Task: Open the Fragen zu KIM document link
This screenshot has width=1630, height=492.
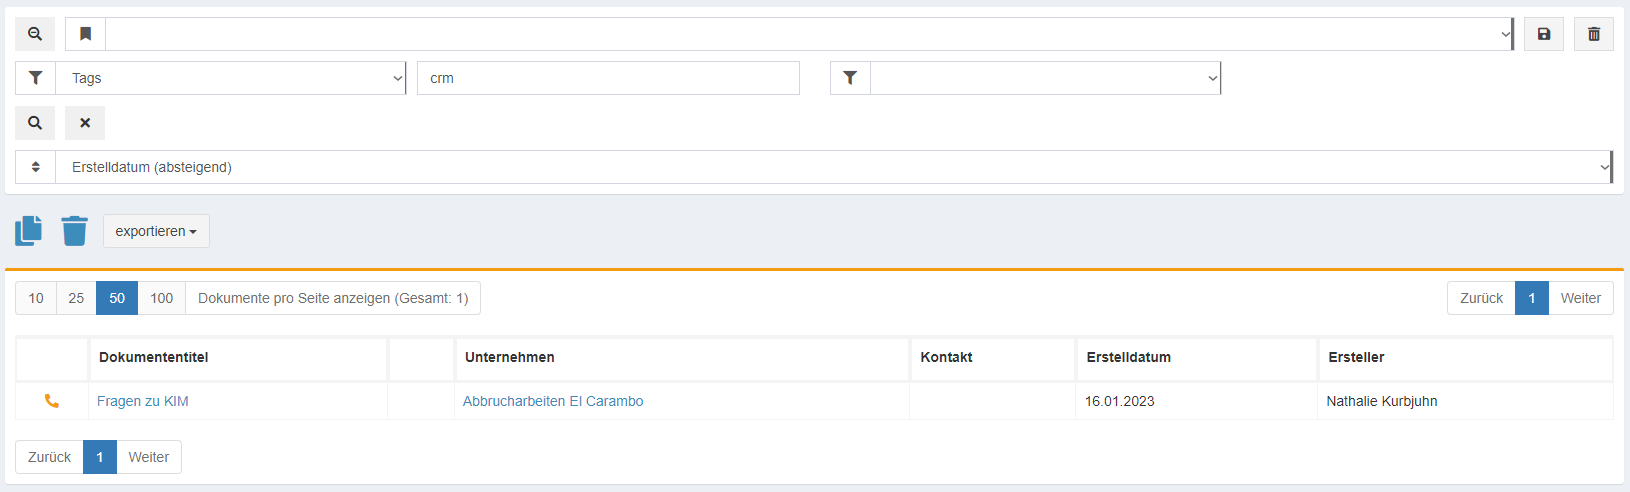Action: [x=143, y=401]
